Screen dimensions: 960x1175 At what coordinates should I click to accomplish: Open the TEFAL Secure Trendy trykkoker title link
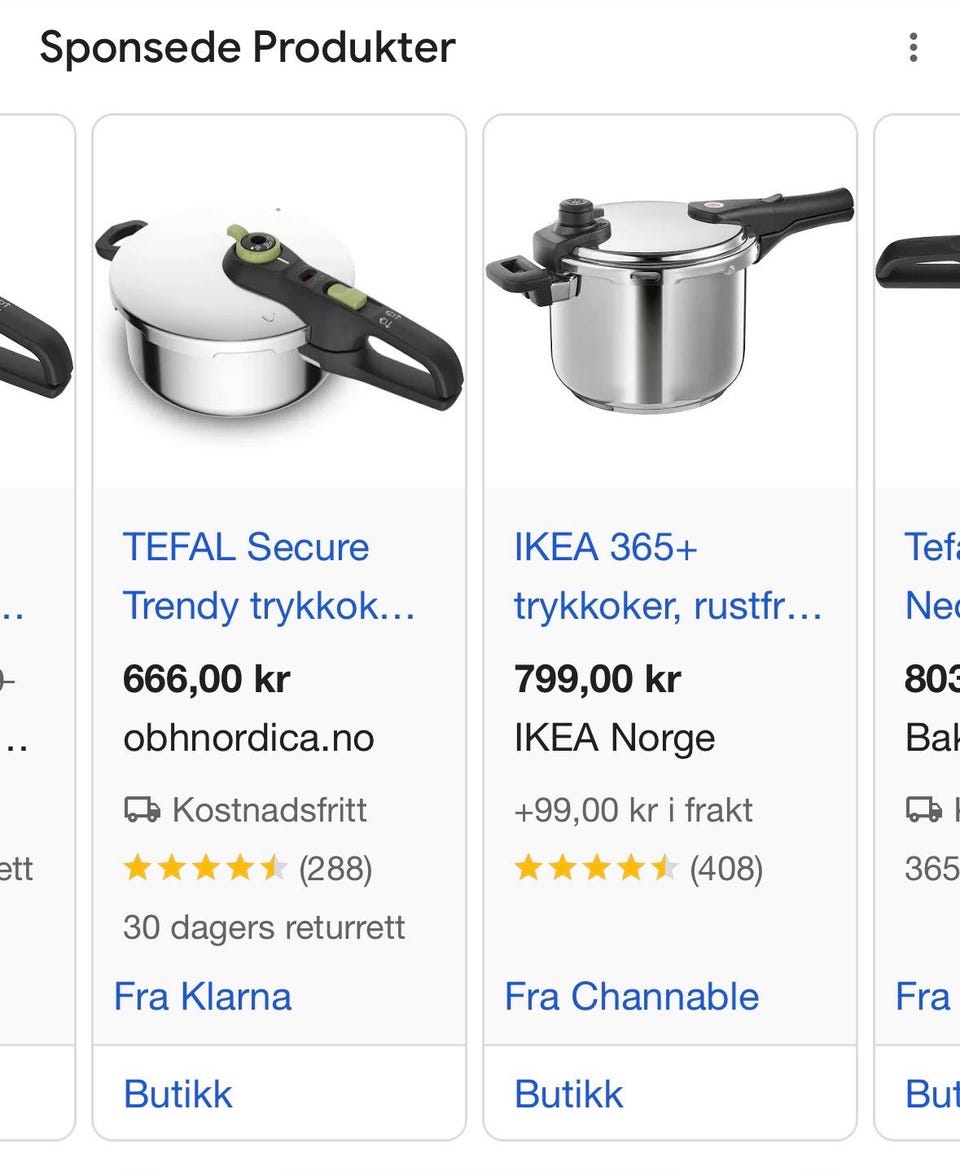[269, 576]
